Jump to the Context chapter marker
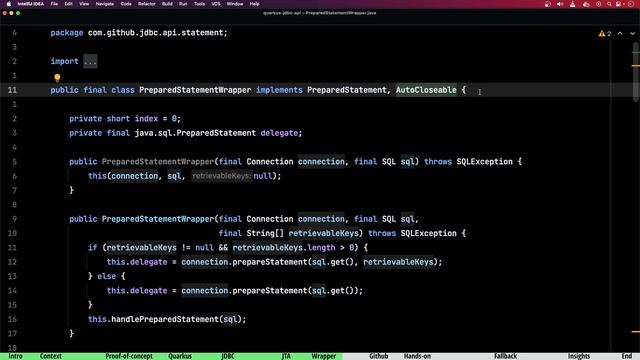The width and height of the screenshot is (640, 360). pyautogui.click(x=51, y=356)
